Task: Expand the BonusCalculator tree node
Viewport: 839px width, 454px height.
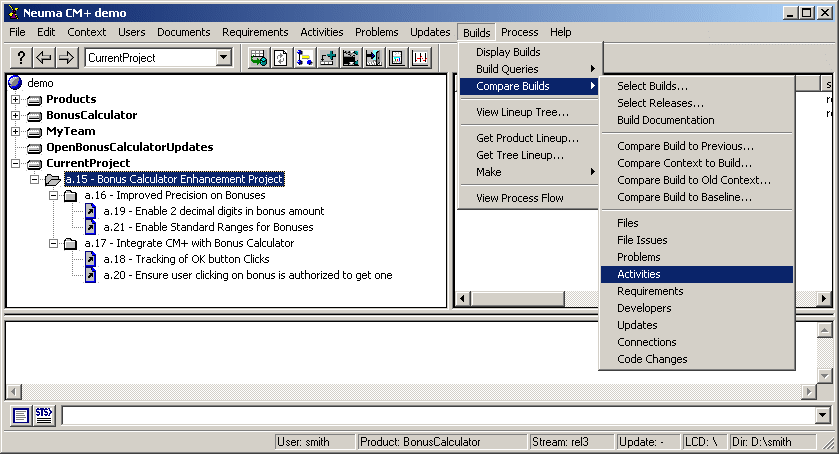Action: coord(16,115)
